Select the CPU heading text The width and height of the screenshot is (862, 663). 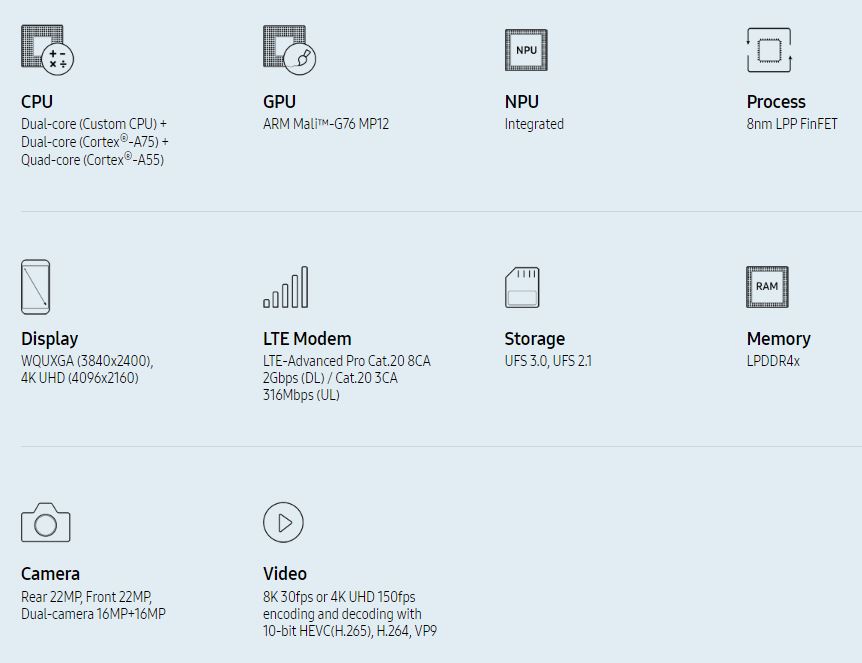[x=37, y=102]
